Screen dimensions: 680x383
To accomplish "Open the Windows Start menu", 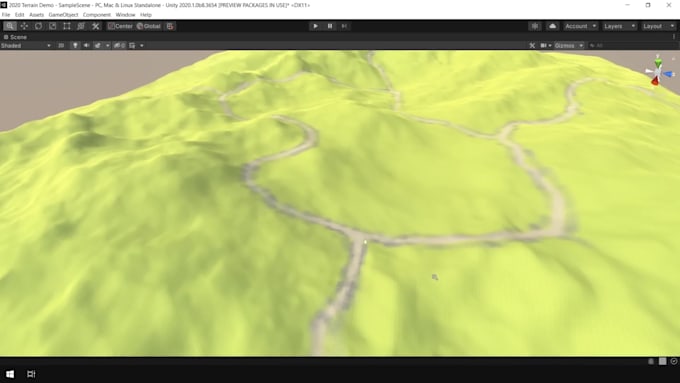I will (x=10, y=374).
